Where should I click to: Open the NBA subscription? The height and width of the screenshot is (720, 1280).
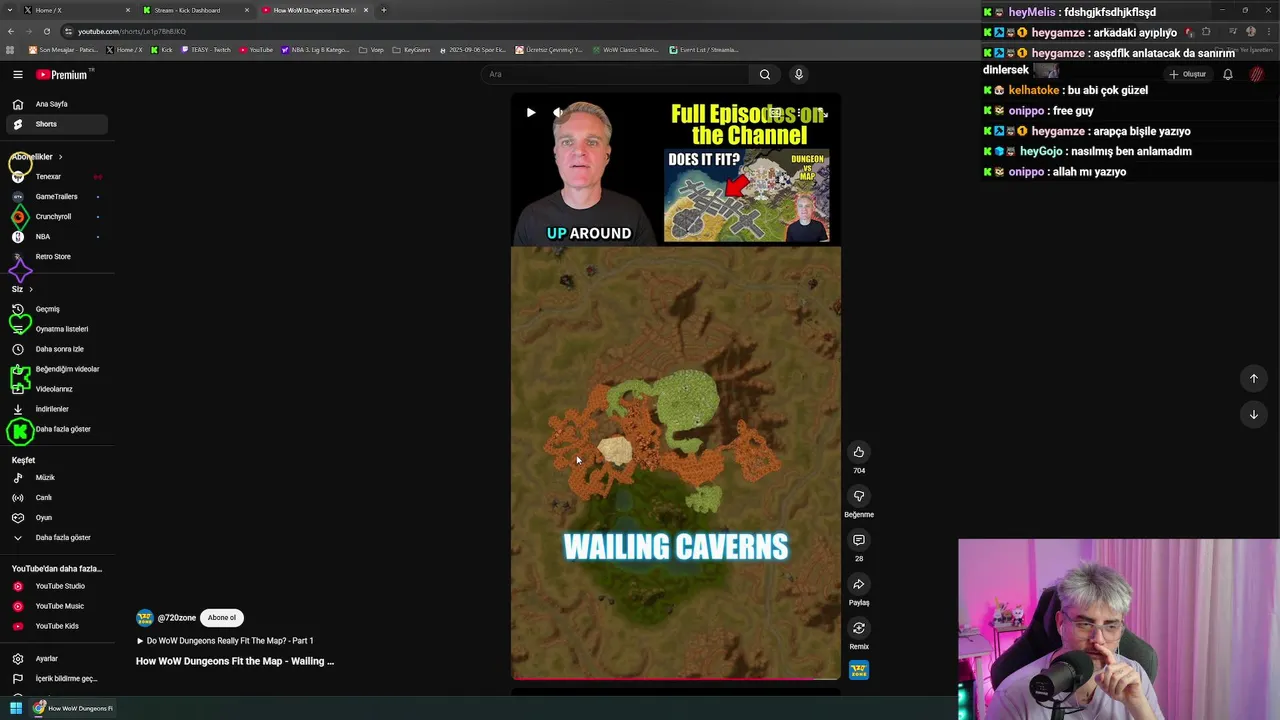[x=56, y=237]
